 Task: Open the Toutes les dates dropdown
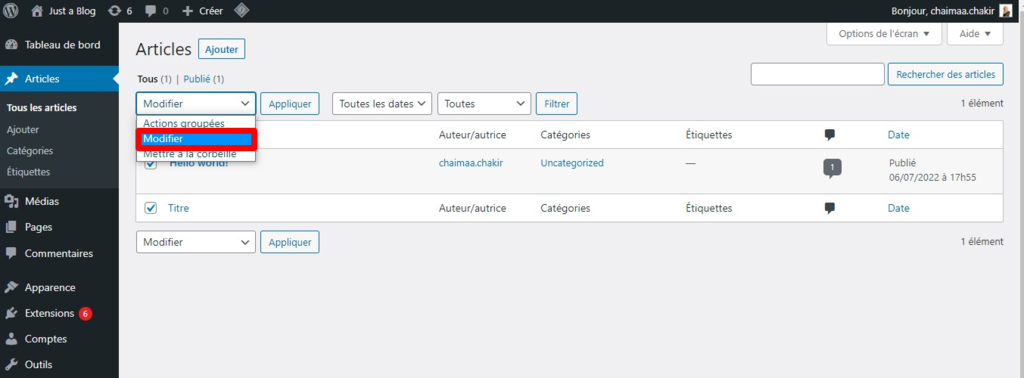tap(383, 103)
